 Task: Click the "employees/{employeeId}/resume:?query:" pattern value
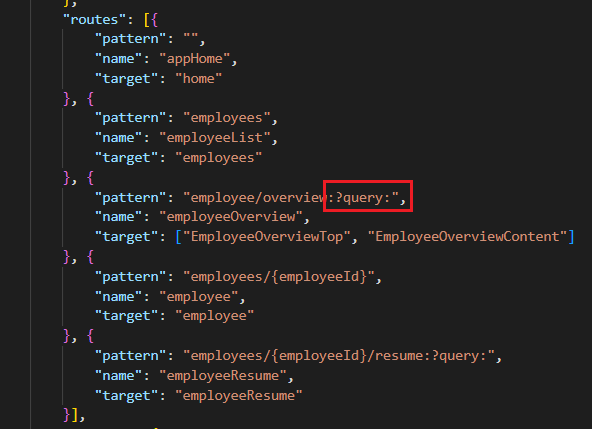point(339,356)
